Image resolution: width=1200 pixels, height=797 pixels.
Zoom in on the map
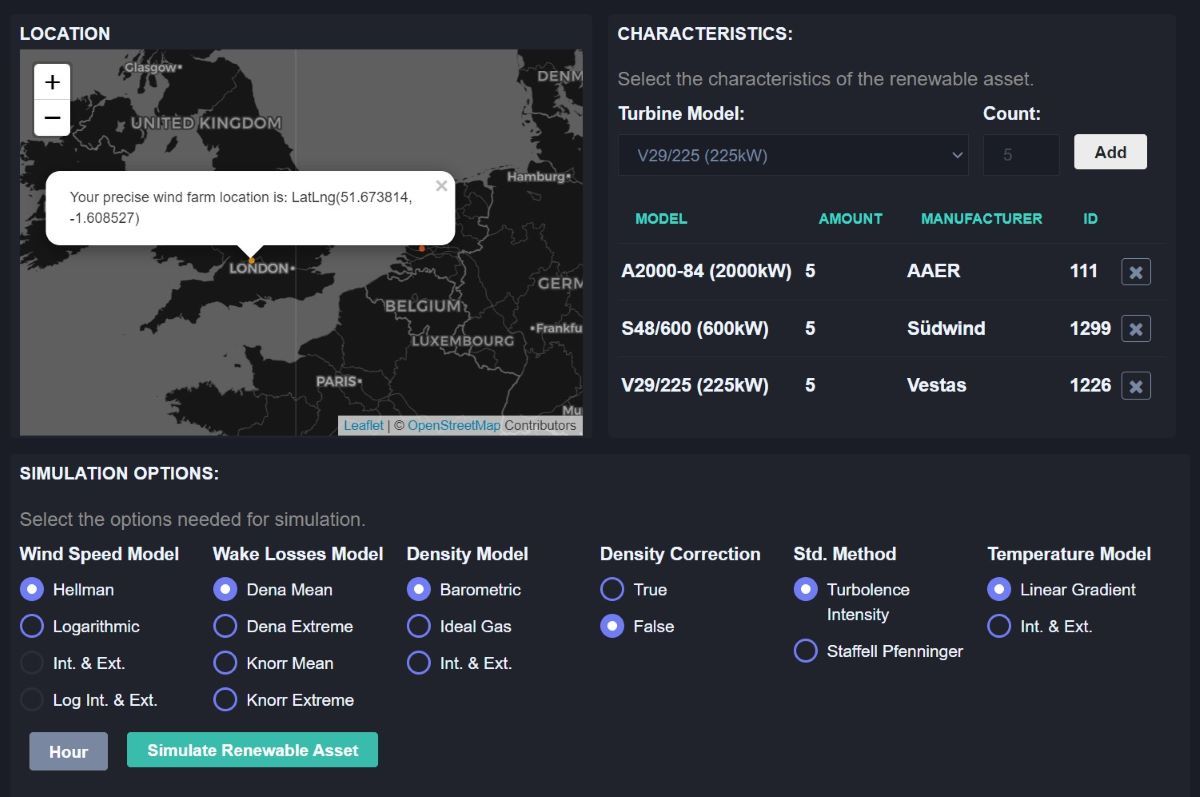pos(52,82)
